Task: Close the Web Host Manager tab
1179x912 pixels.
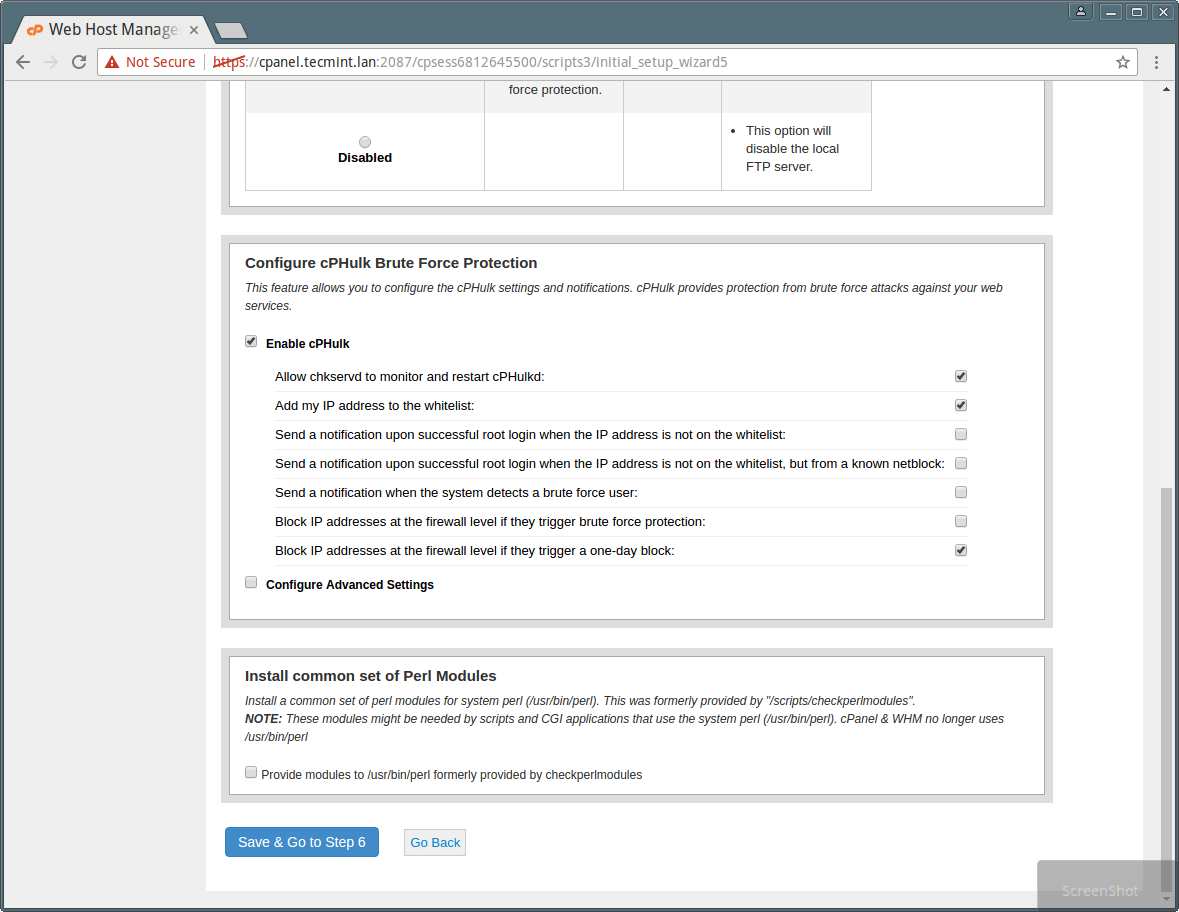Action: coord(194,30)
